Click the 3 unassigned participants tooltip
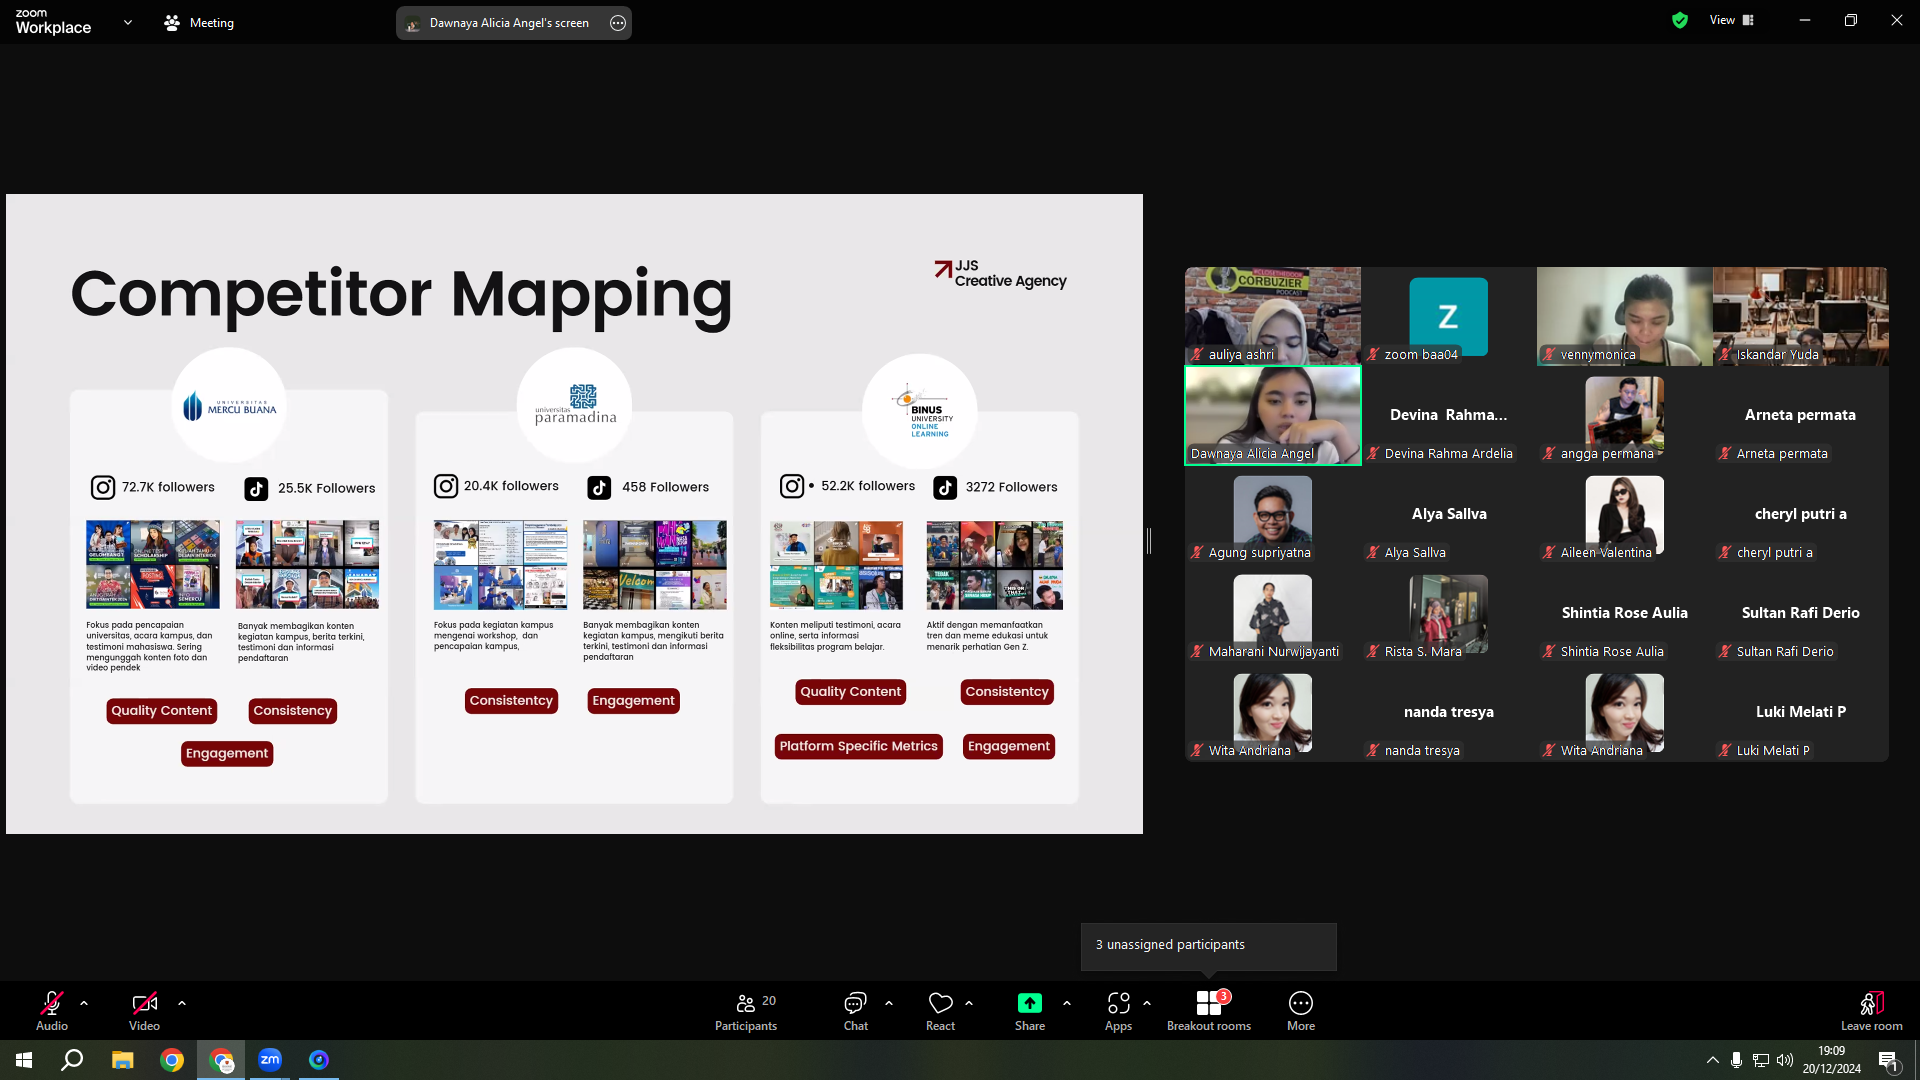 tap(1208, 945)
